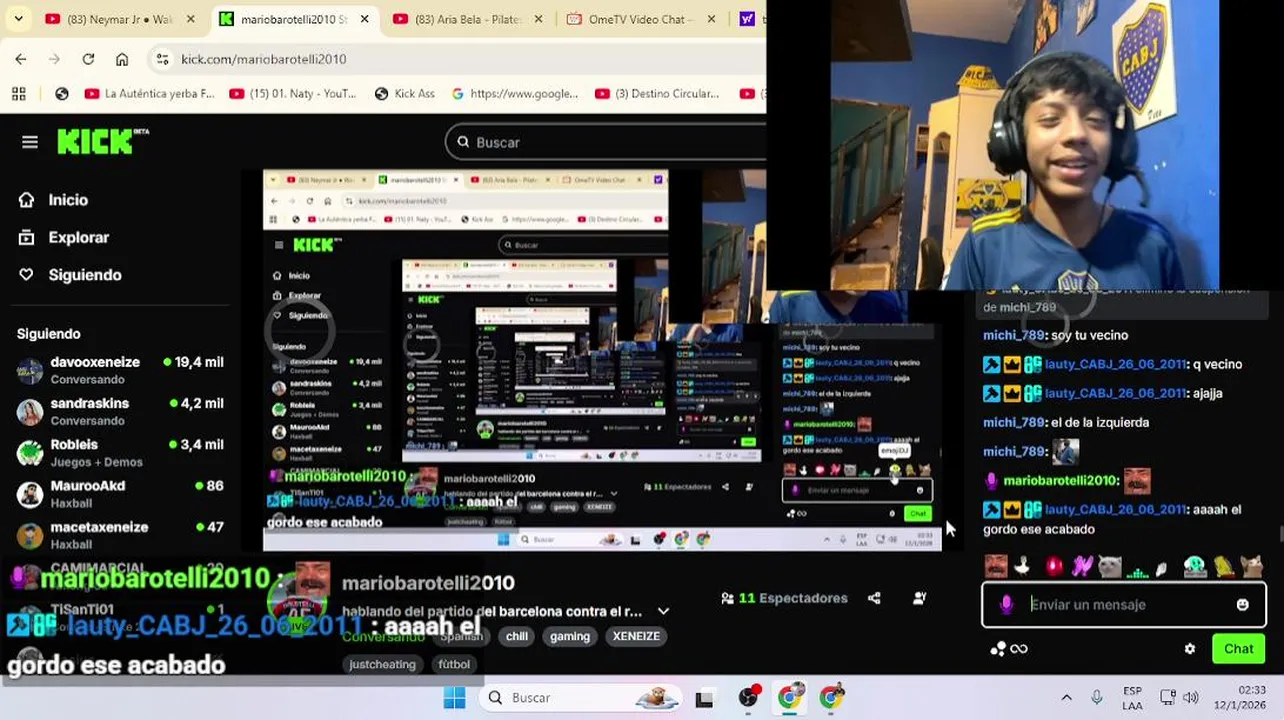Open the emoji picker in message box
The image size is (1284, 720).
pyautogui.click(x=1242, y=604)
